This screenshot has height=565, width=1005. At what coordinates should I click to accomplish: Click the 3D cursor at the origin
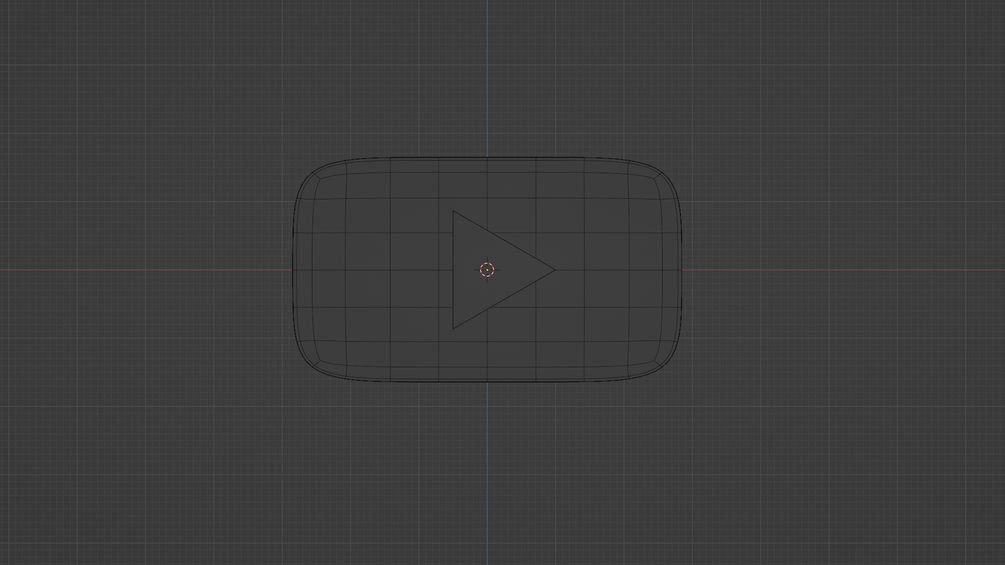tap(487, 270)
